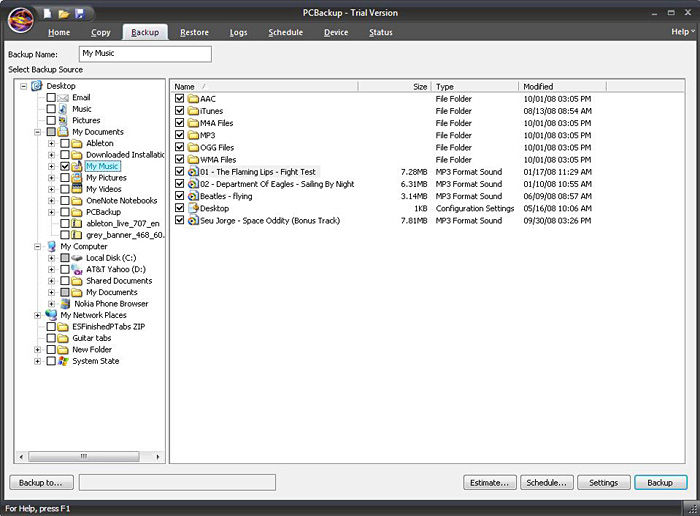Click the ableton_live_707_en zip file icon
Image resolution: width=700 pixels, height=516 pixels.
(77, 223)
